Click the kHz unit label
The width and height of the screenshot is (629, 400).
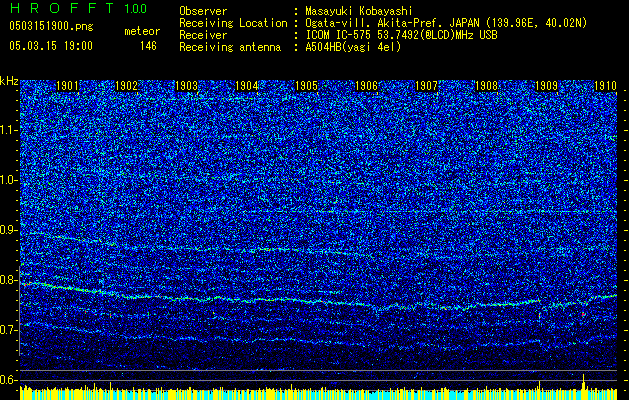[x=9, y=81]
